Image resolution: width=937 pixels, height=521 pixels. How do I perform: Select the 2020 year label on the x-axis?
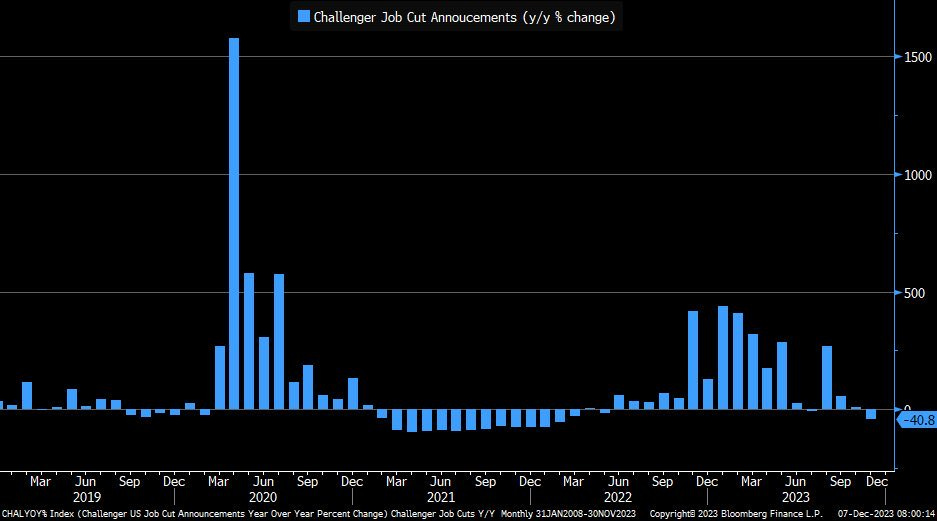point(263,497)
